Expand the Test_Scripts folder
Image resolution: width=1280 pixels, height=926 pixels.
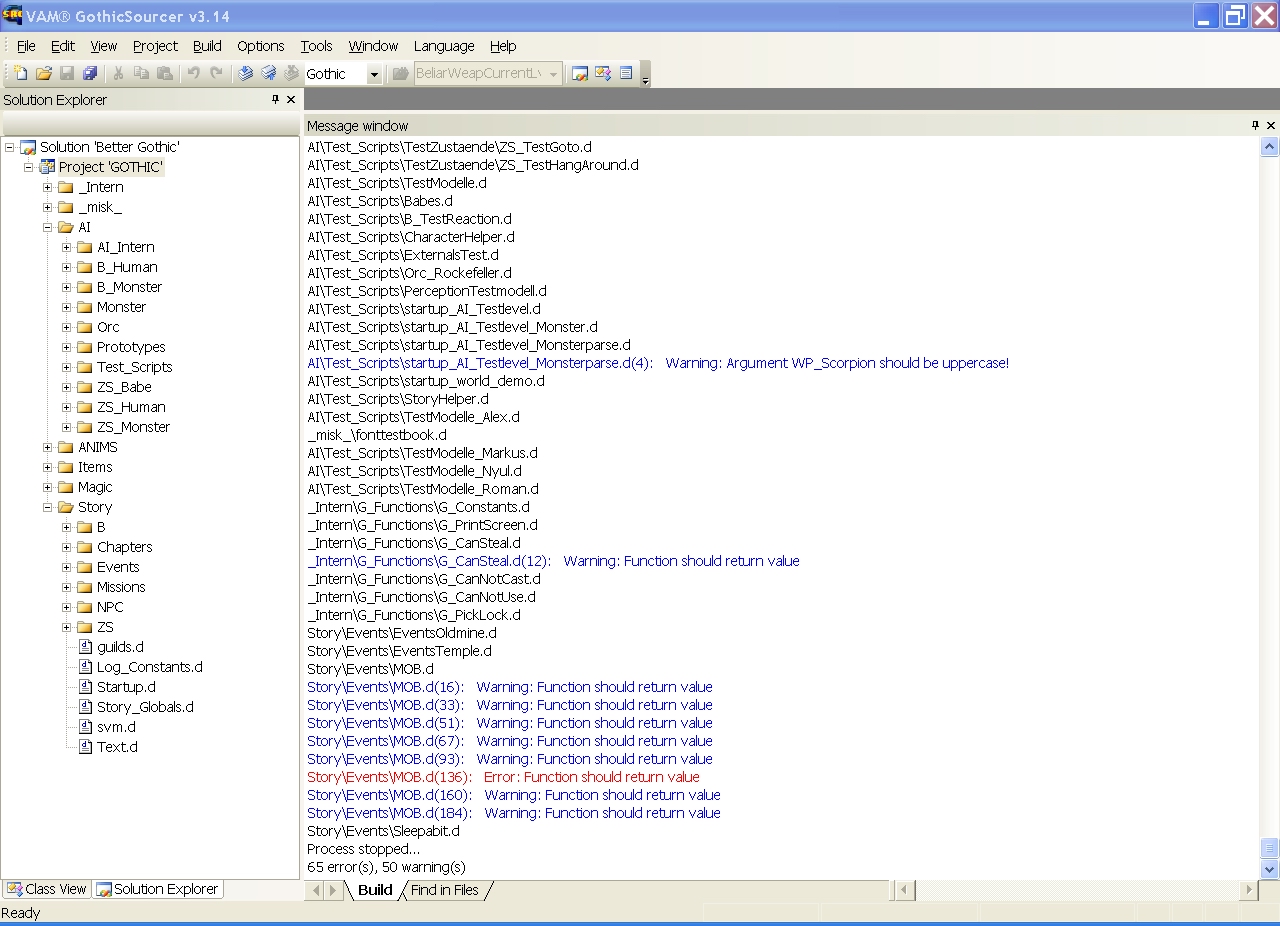(67, 367)
